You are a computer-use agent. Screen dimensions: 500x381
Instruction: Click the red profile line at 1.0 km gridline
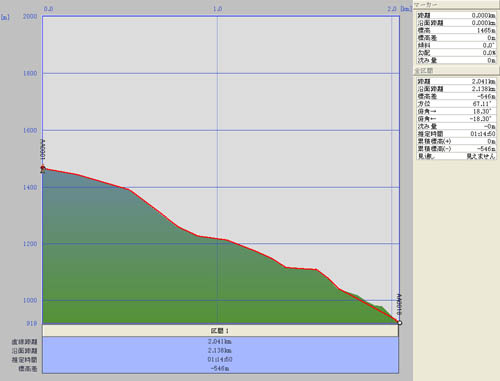coord(218,239)
